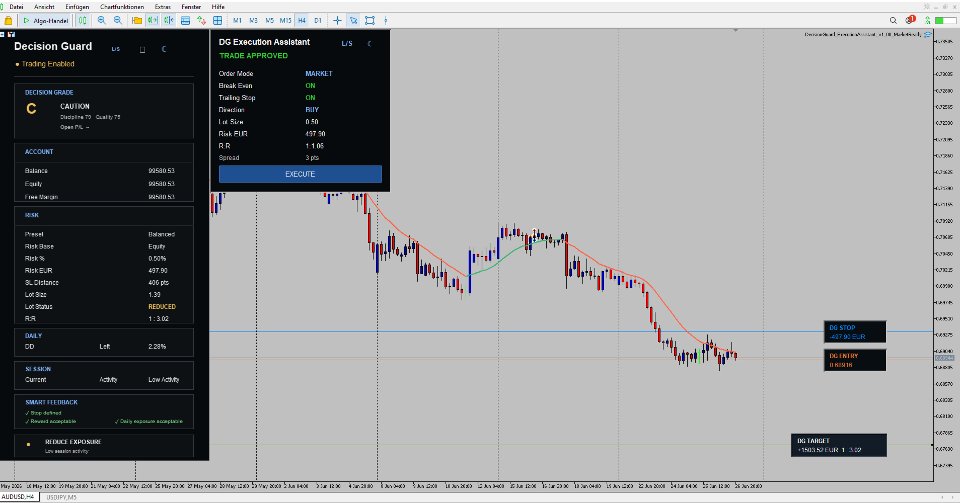Click the square icon in Decision Guard header
The width and height of the screenshot is (960, 503).
pyautogui.click(x=142, y=50)
